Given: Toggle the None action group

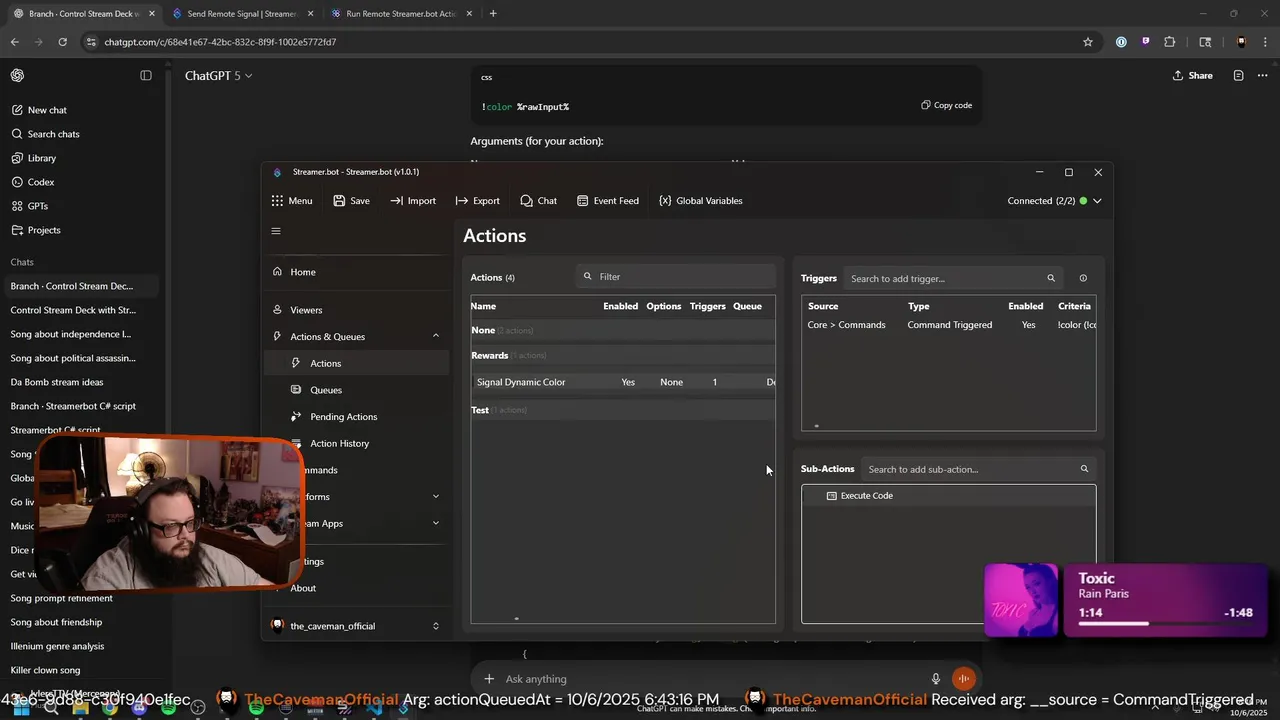Looking at the screenshot, I should tap(623, 331).
